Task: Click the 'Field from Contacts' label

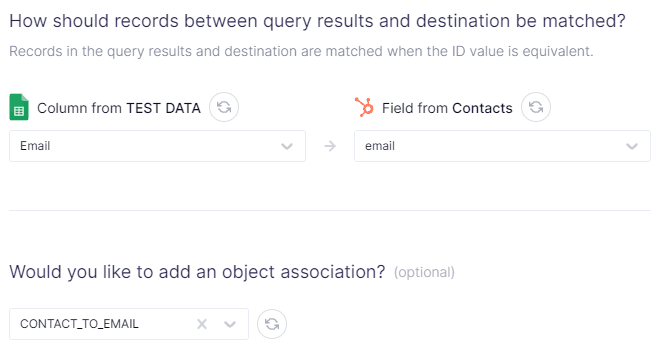Action: [447, 108]
